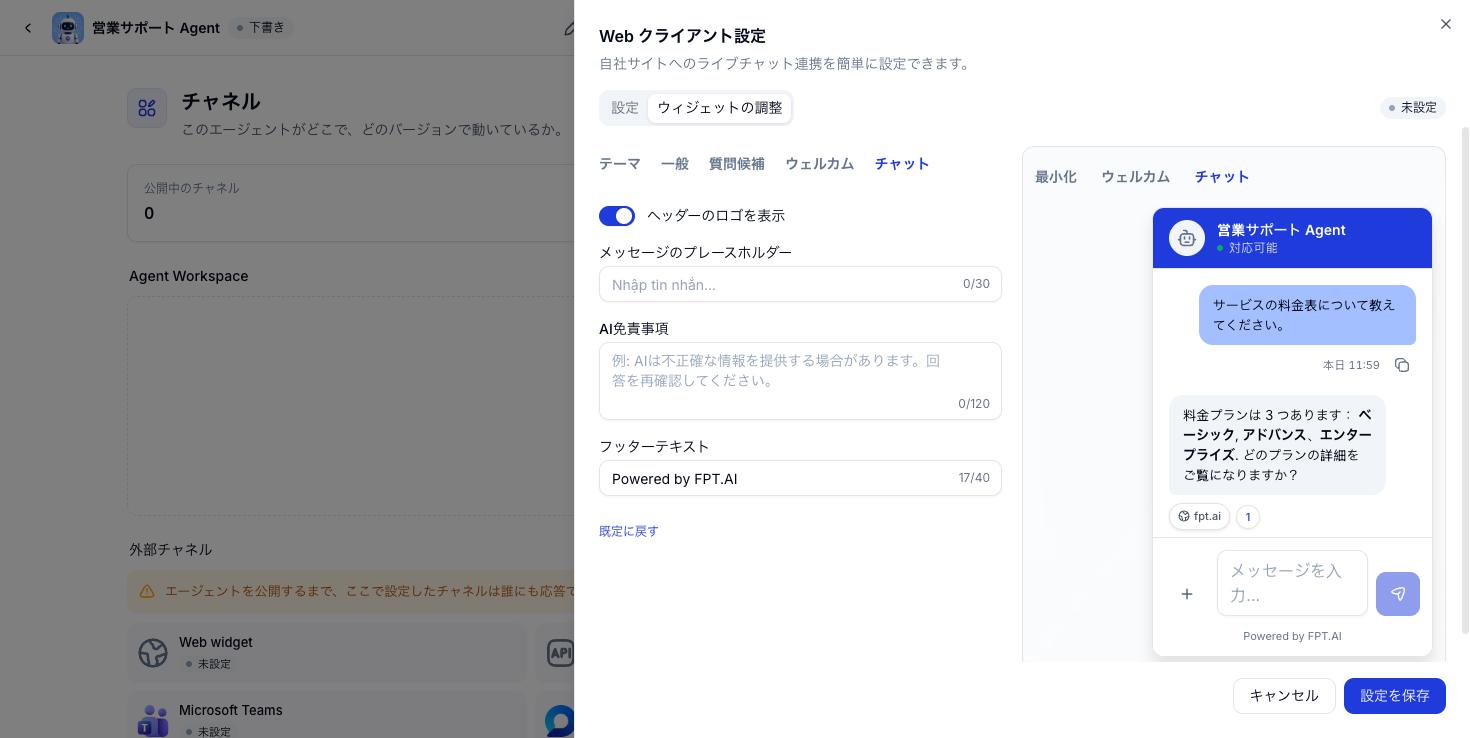Click the citation number 1 badge

[1247, 516]
